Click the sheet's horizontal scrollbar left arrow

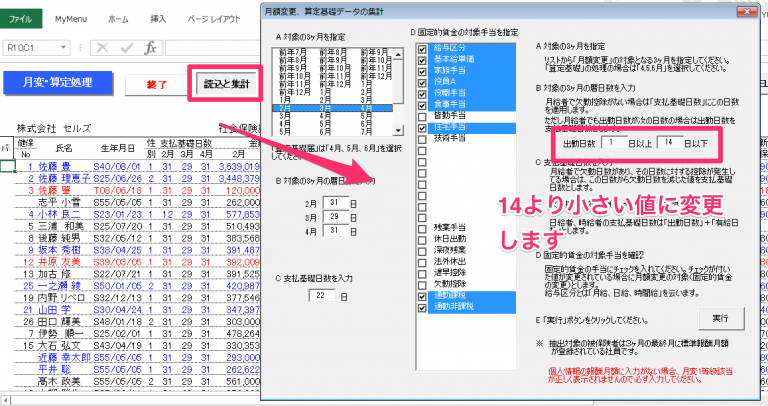point(5,400)
